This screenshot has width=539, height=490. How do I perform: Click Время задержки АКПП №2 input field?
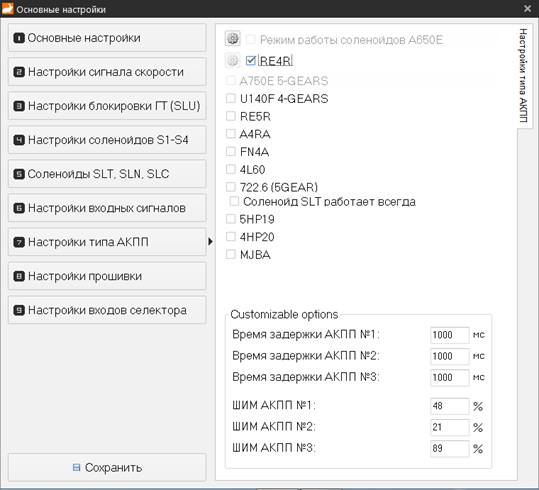click(x=450, y=356)
